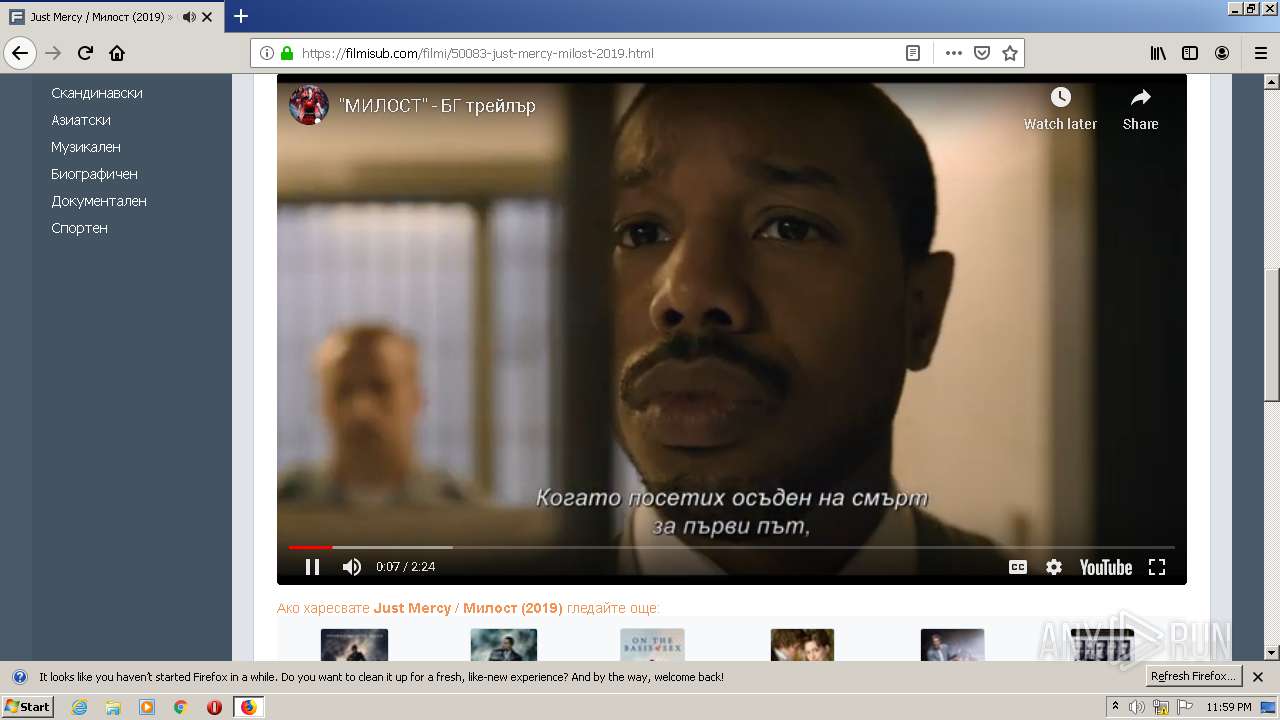View the secure connection padlock
Viewport: 1280px width, 720px height.
pos(287,53)
